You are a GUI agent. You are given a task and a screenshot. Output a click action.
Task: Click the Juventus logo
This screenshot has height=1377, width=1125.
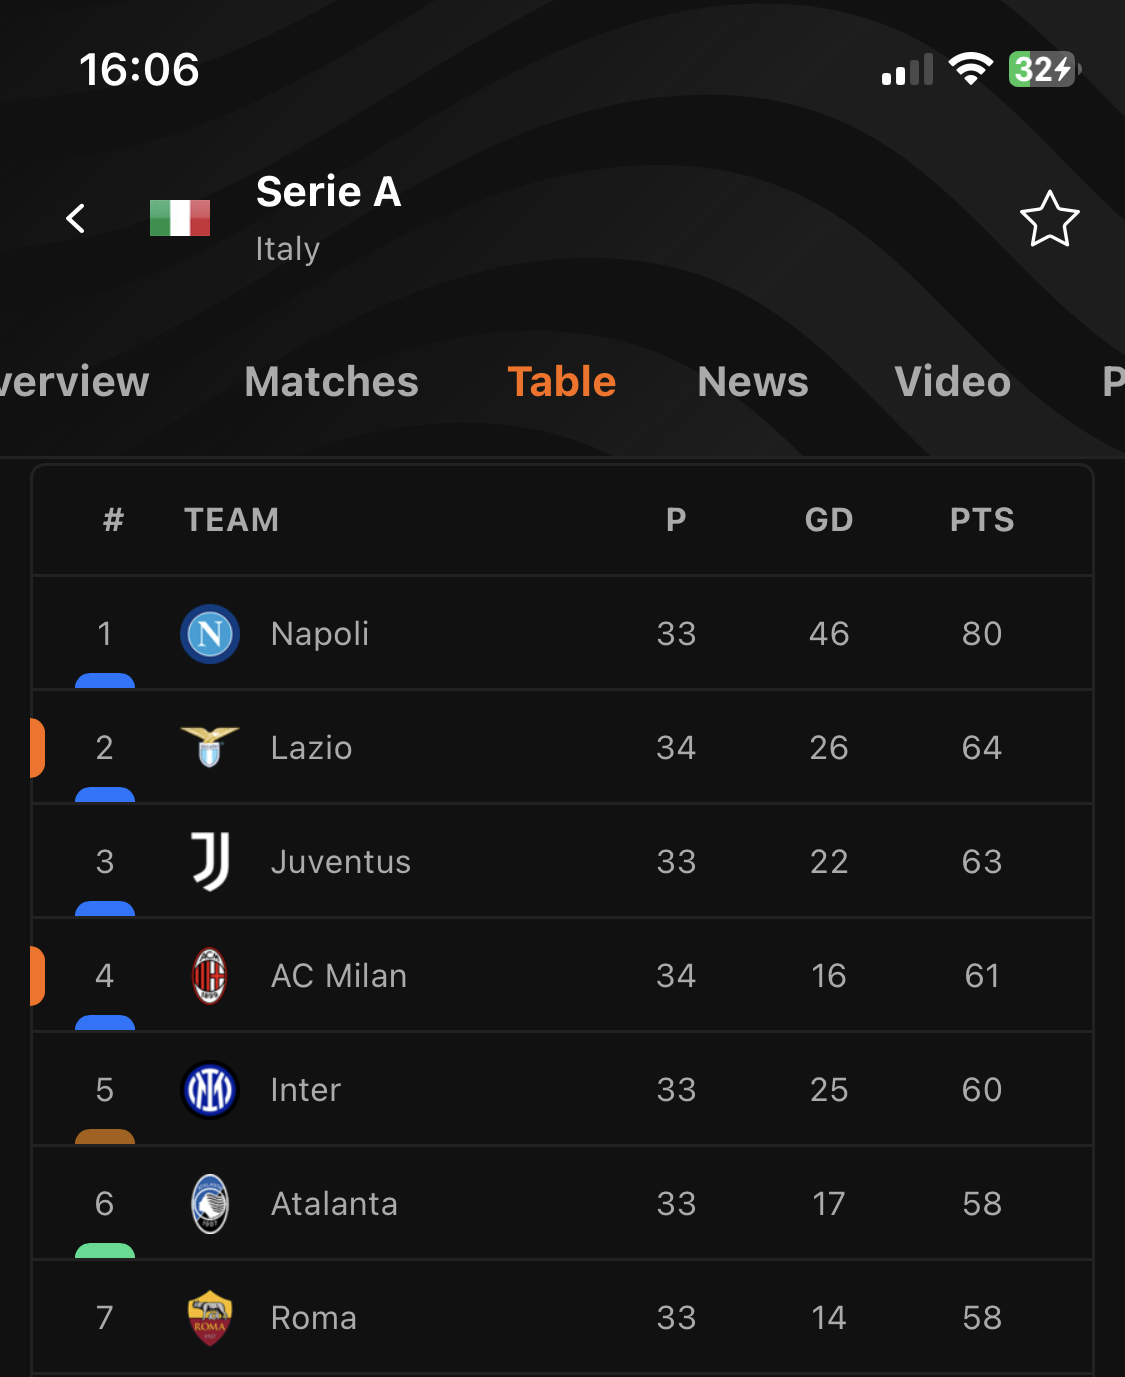point(210,861)
